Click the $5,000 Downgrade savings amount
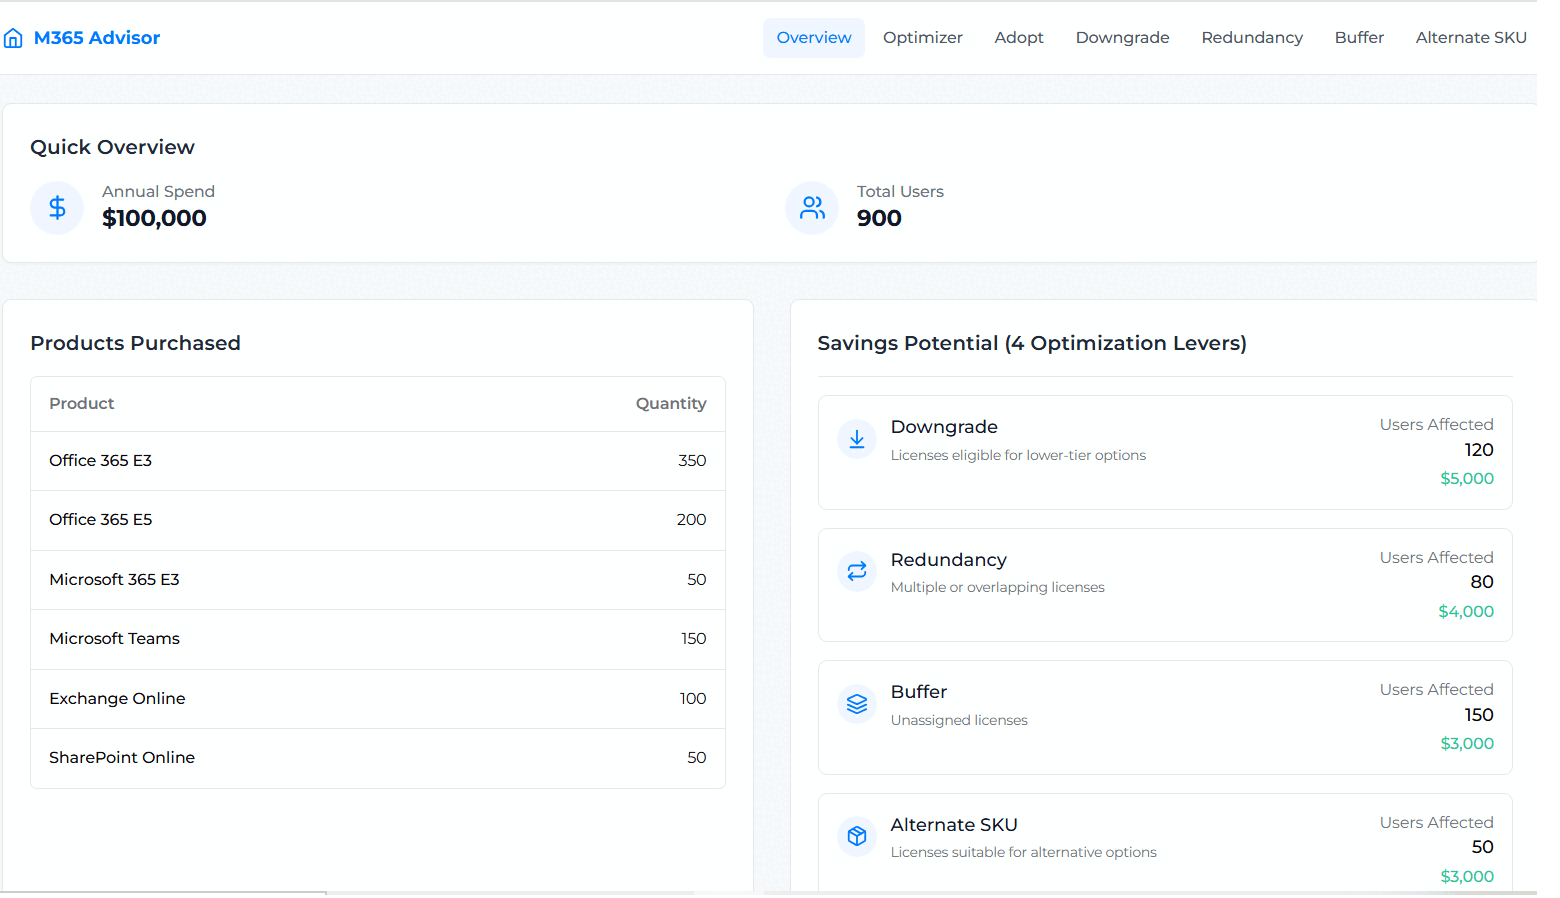This screenshot has width=1560, height=898. [x=1467, y=479]
